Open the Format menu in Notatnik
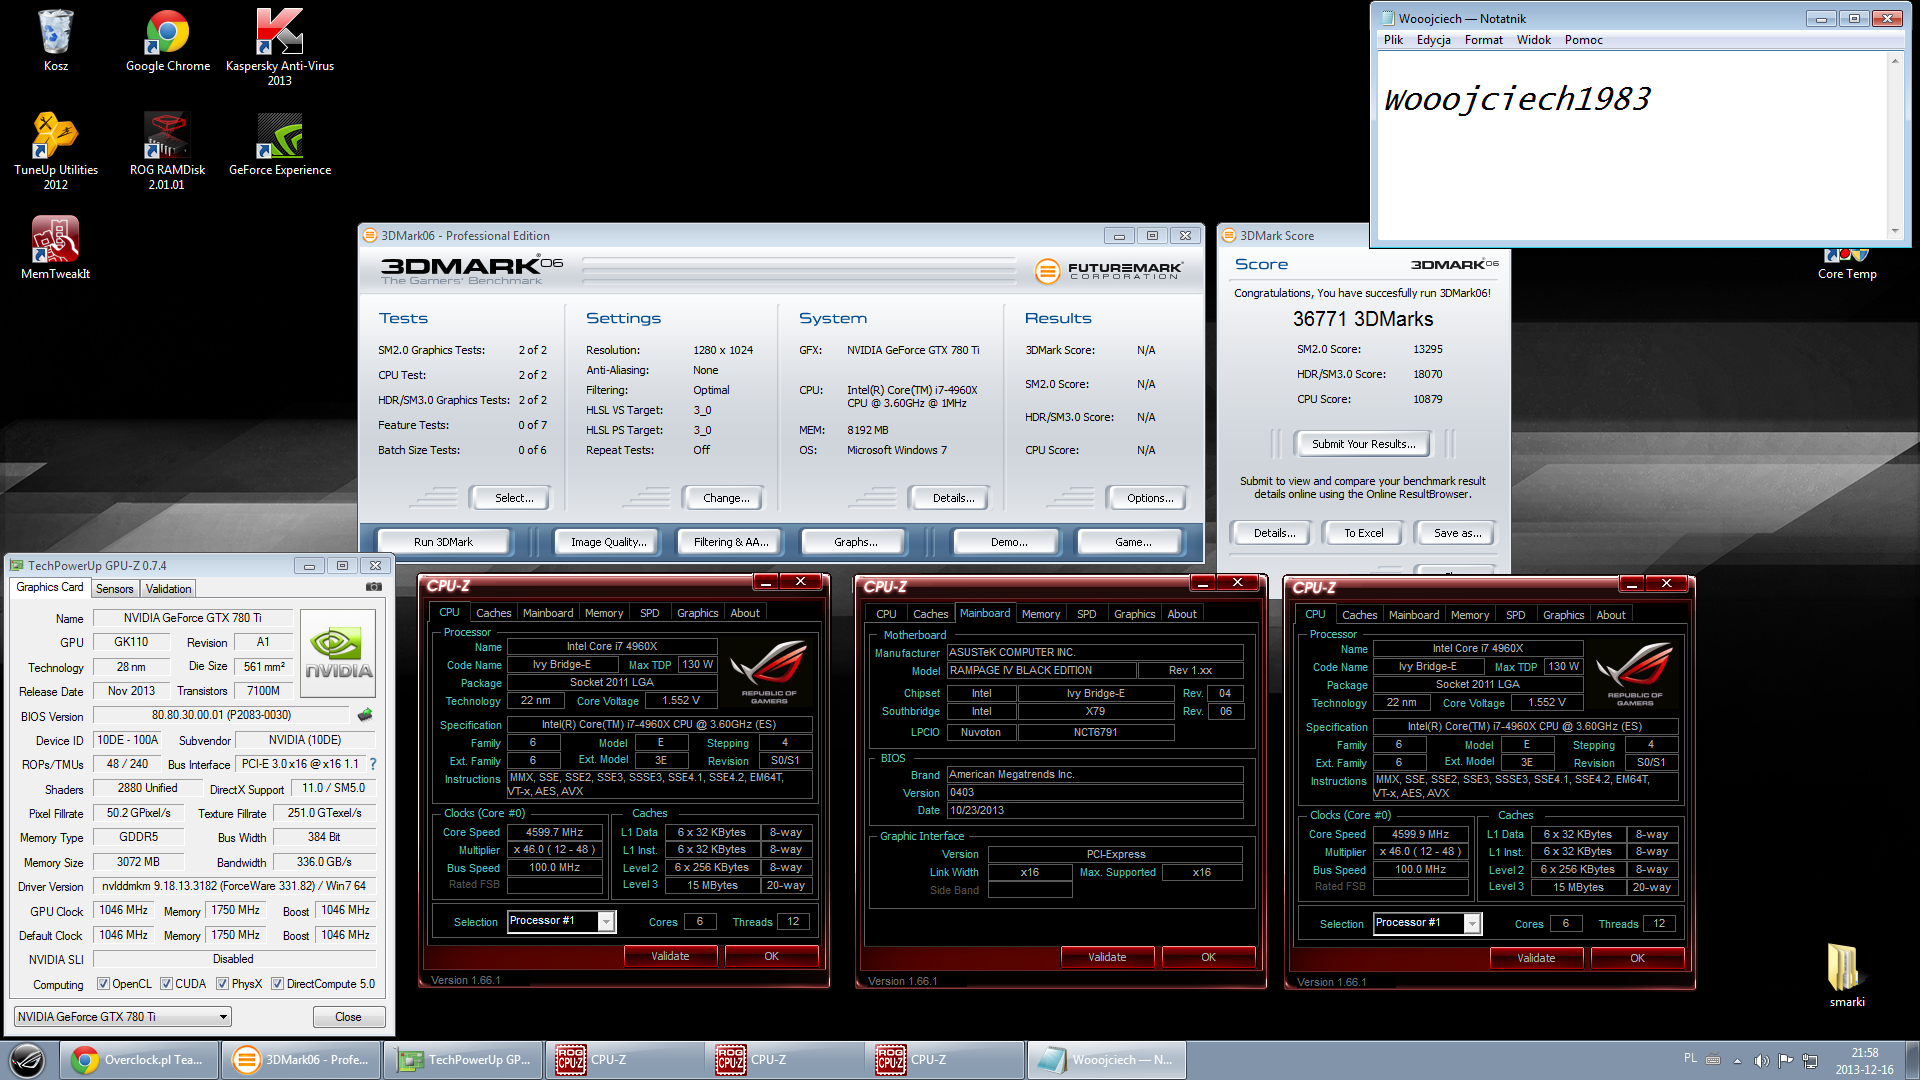The height and width of the screenshot is (1080, 1920). pos(1483,40)
